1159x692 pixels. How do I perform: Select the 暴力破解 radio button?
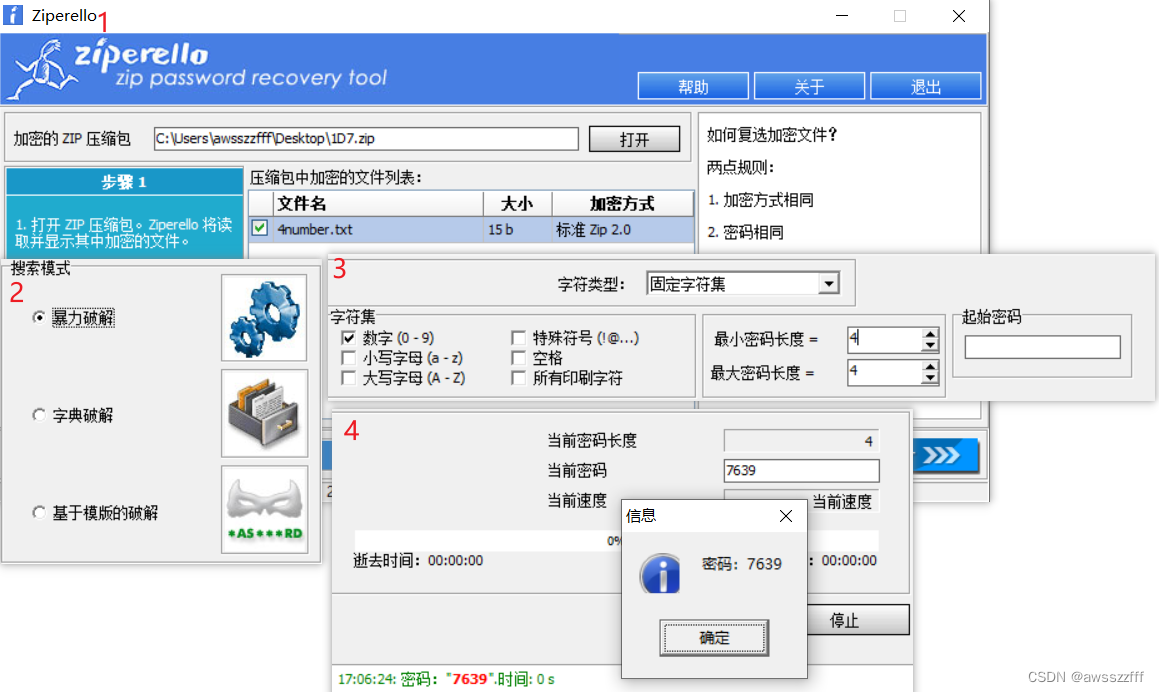(39, 317)
